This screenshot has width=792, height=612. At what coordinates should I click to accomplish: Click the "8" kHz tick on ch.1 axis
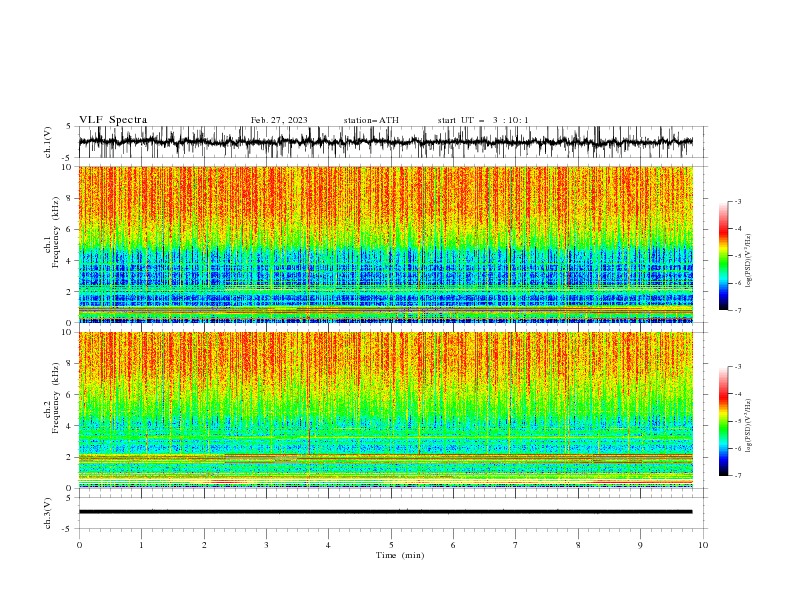(69, 198)
